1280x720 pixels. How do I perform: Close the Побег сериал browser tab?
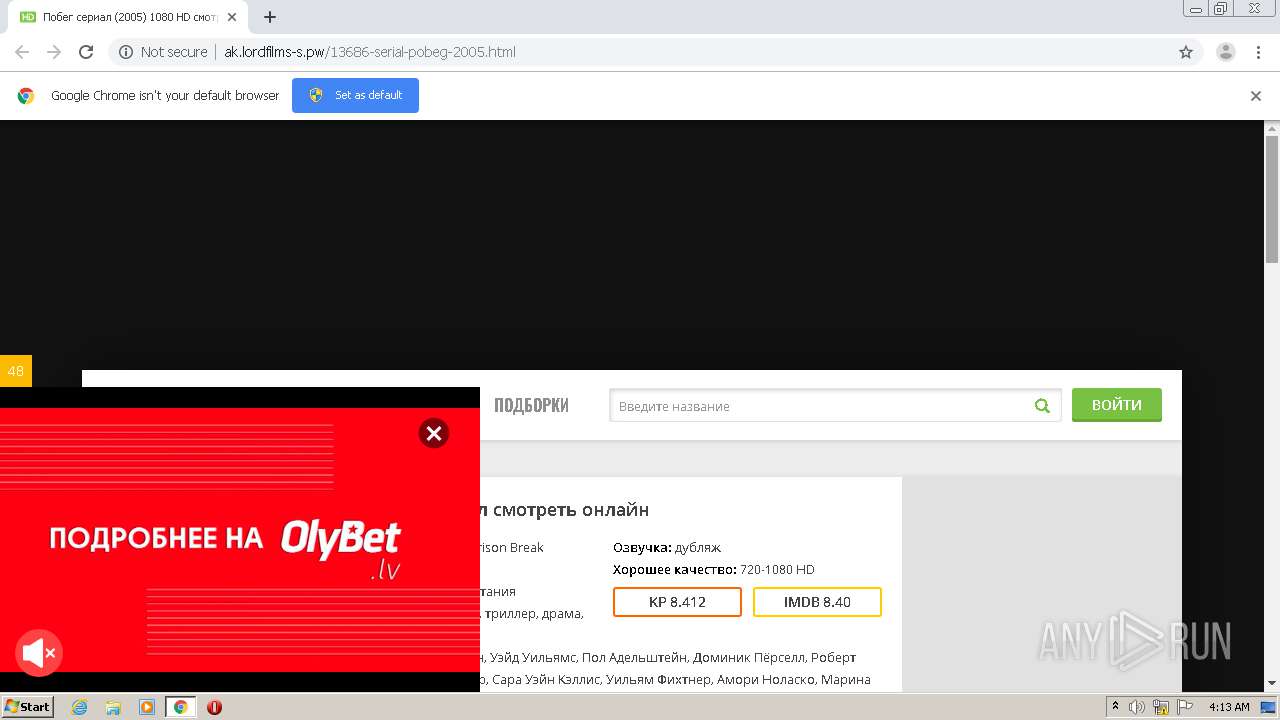coord(232,17)
